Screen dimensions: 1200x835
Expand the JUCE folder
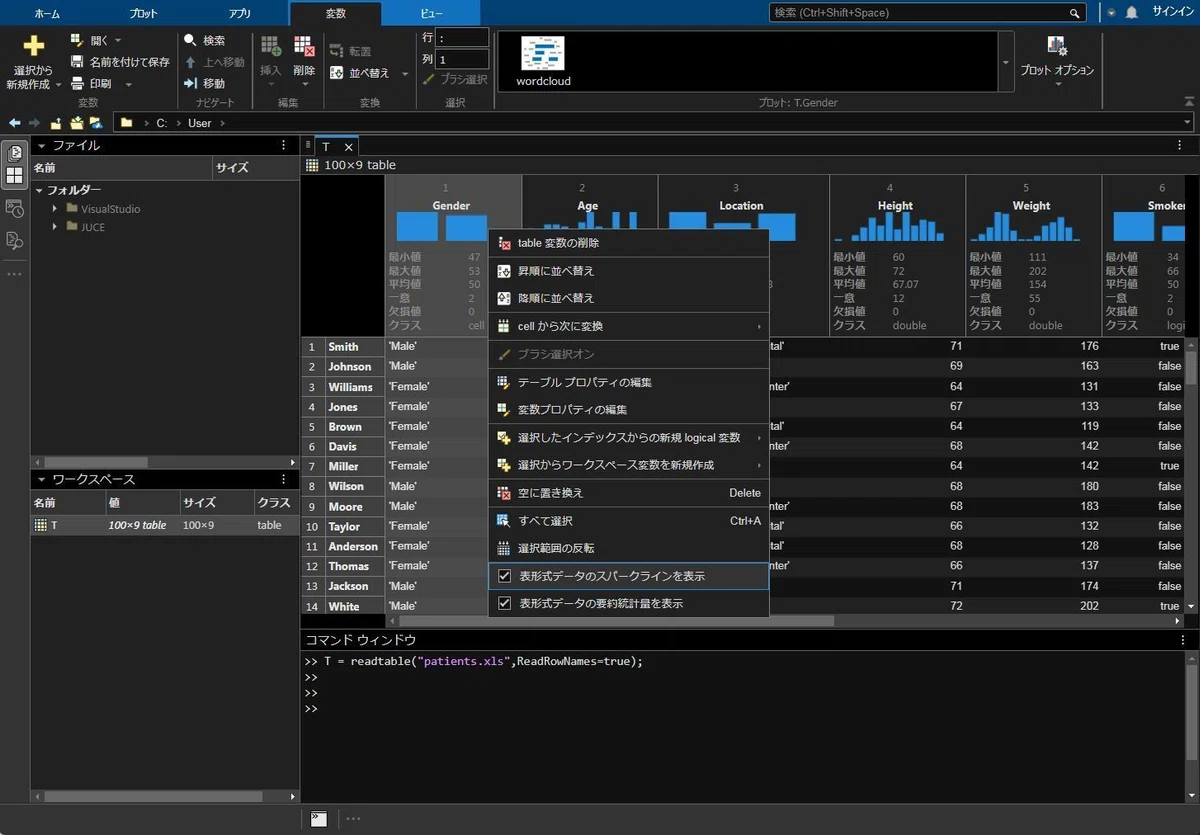click(55, 227)
